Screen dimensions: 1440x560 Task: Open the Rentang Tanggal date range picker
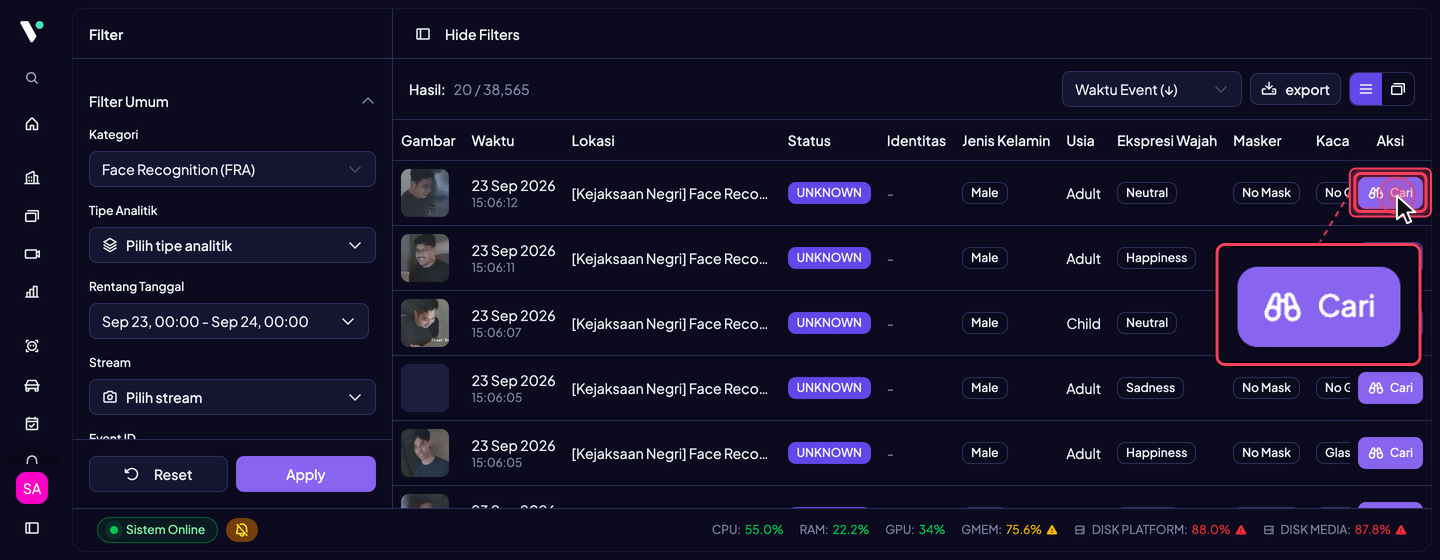point(229,321)
